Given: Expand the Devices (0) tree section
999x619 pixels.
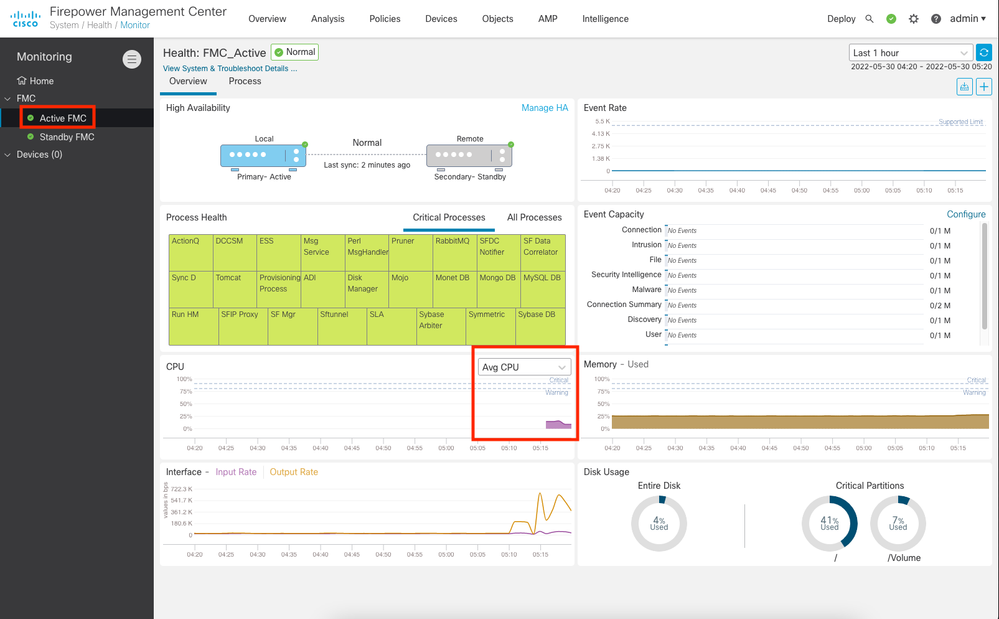Looking at the screenshot, I should [8, 155].
